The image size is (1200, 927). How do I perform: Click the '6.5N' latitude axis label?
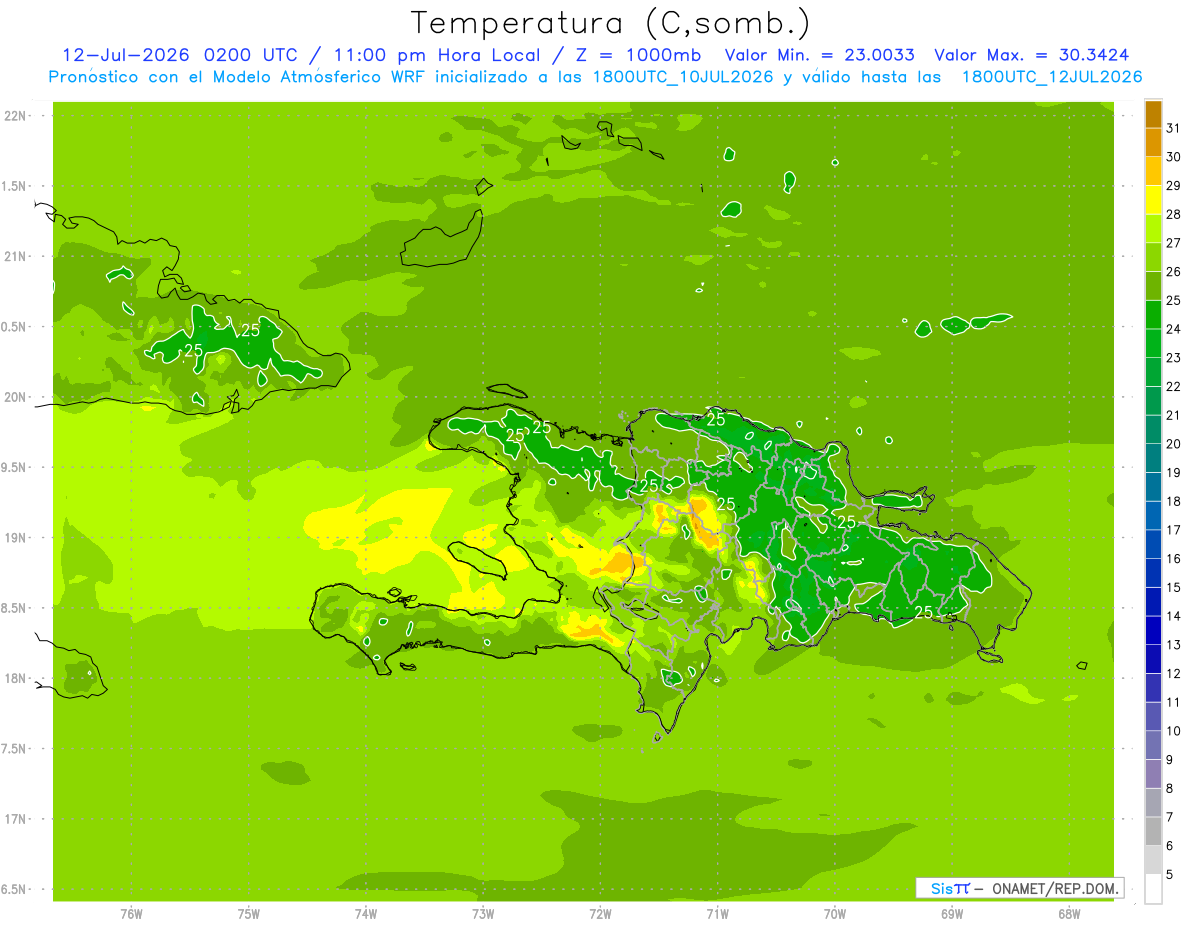point(15,890)
